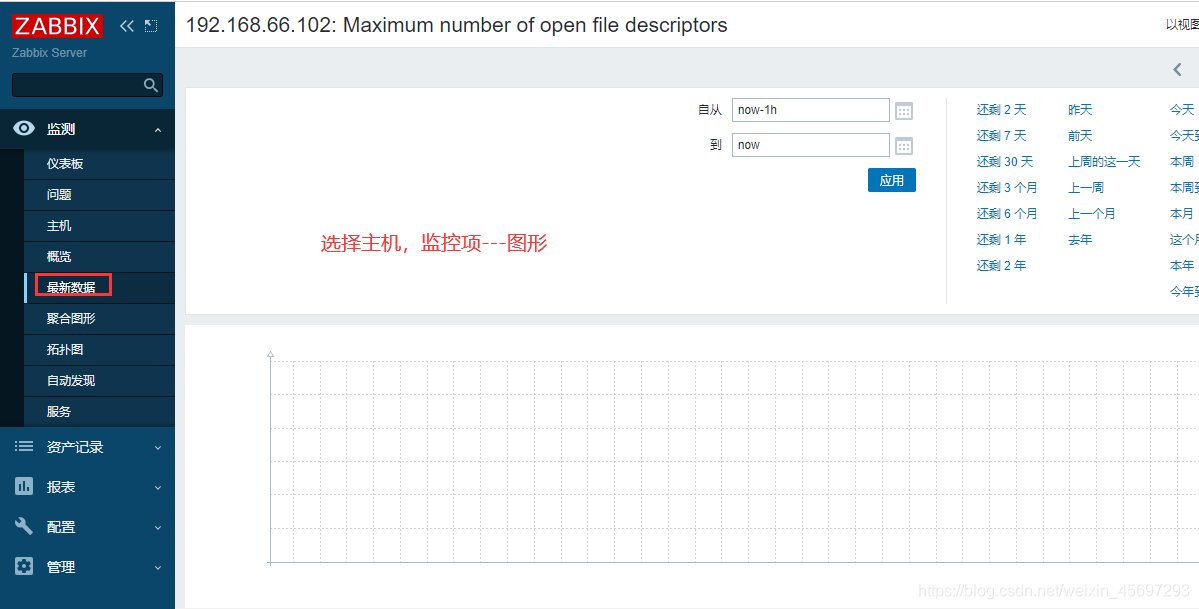Open calendar picker for 到 field
This screenshot has height=609, width=1199.
(x=904, y=145)
